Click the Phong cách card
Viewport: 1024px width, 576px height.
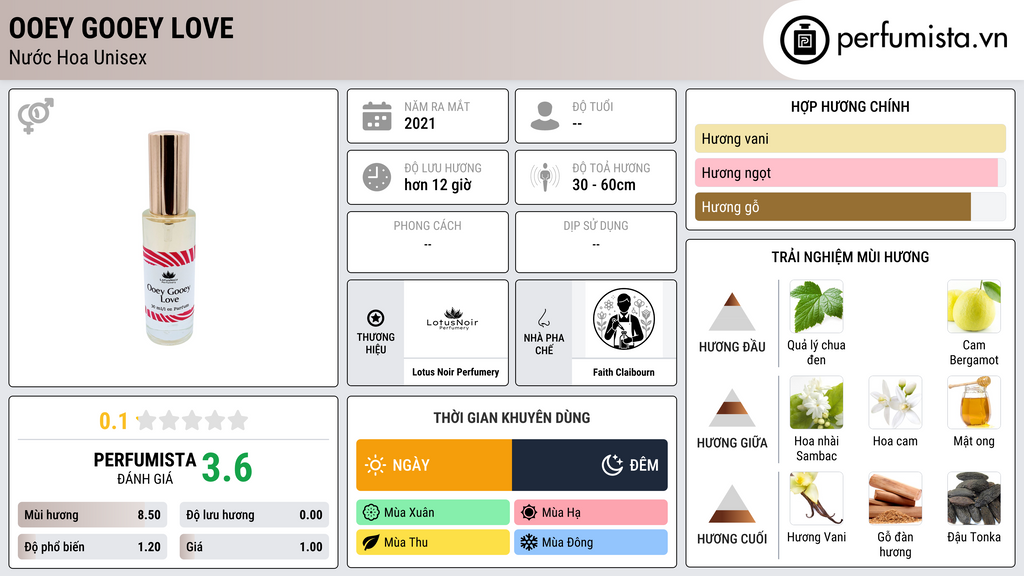(x=428, y=242)
